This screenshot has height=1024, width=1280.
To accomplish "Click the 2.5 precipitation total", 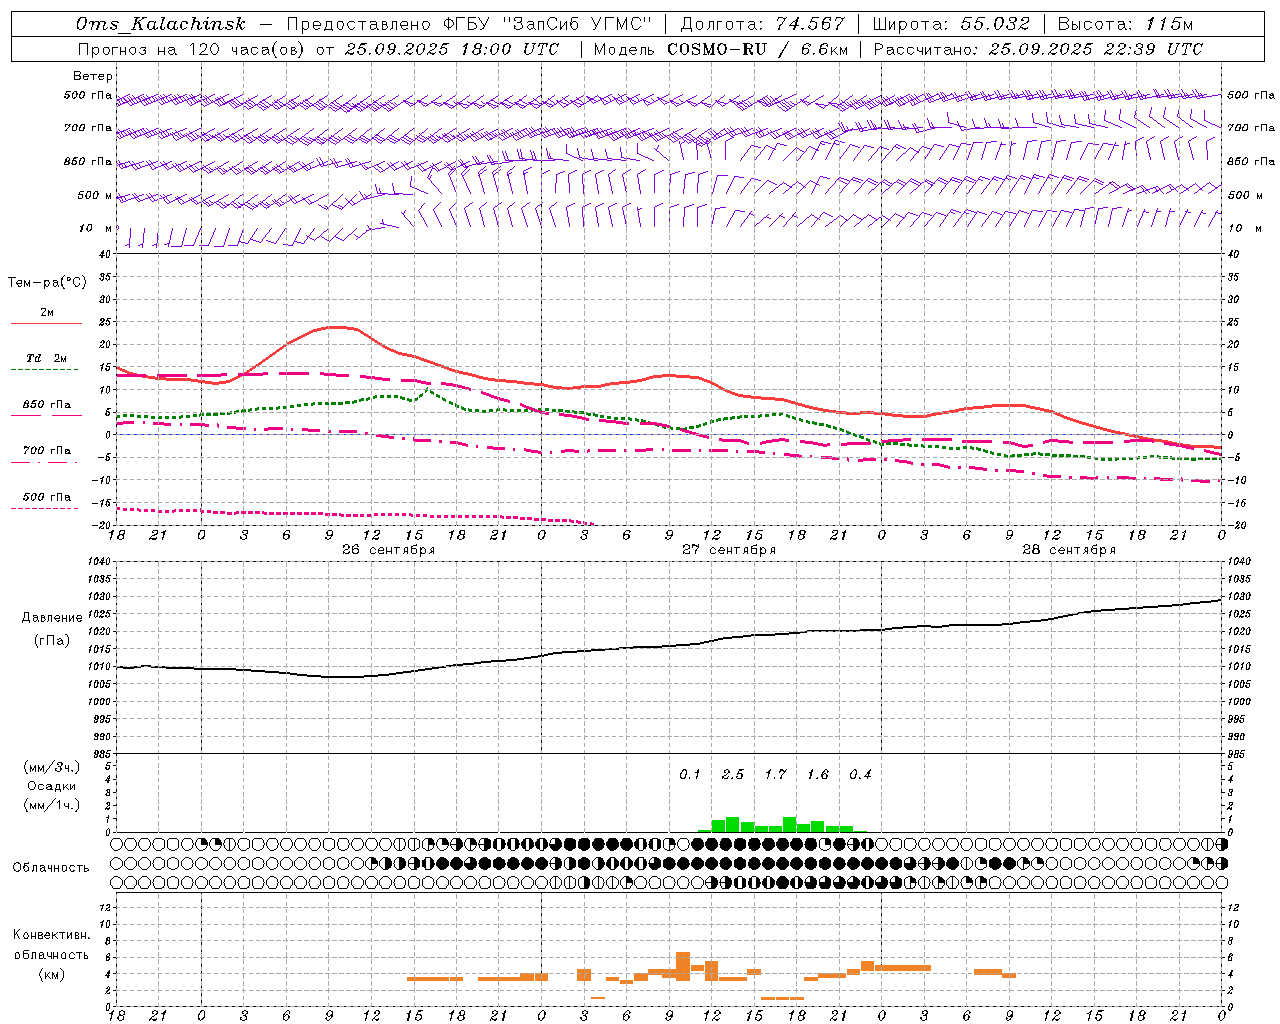I will click(733, 774).
